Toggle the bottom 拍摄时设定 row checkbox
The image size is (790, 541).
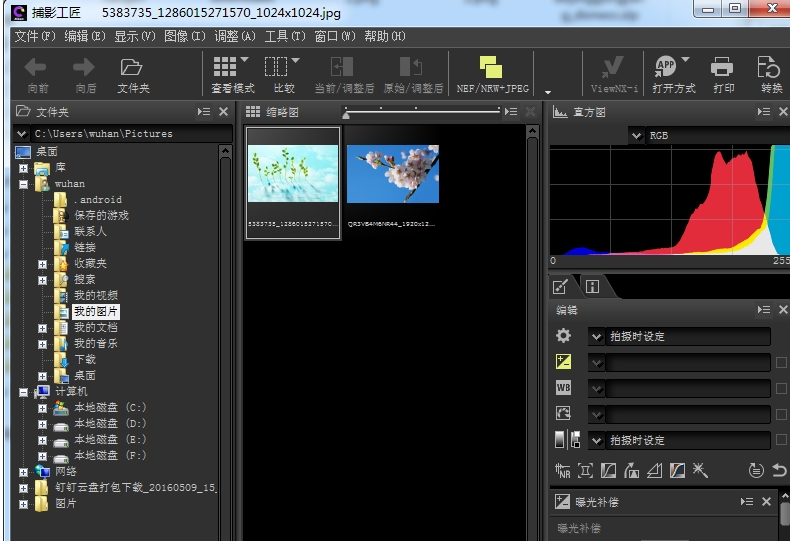781,440
